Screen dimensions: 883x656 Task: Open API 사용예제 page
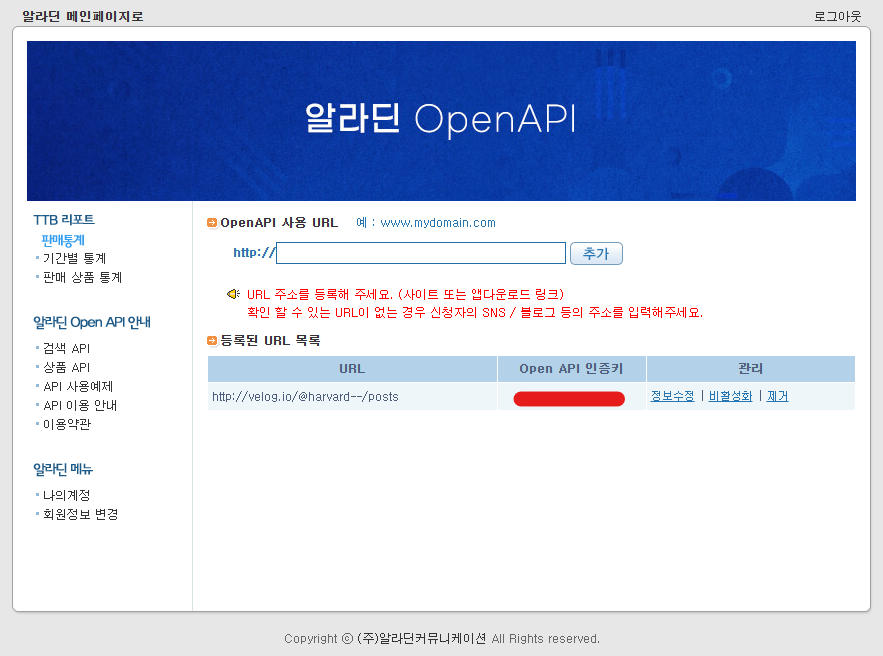click(78, 386)
